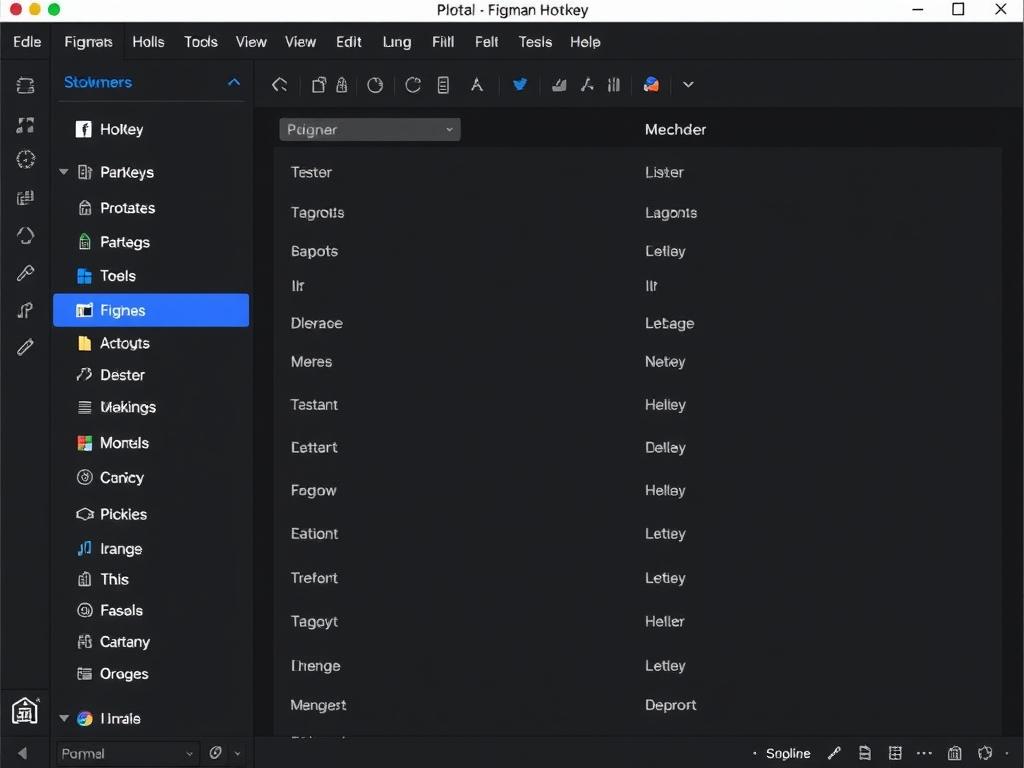The height and width of the screenshot is (768, 1024).
Task: Collapse the Stolvmers panel chevron
Action: click(x=234, y=82)
